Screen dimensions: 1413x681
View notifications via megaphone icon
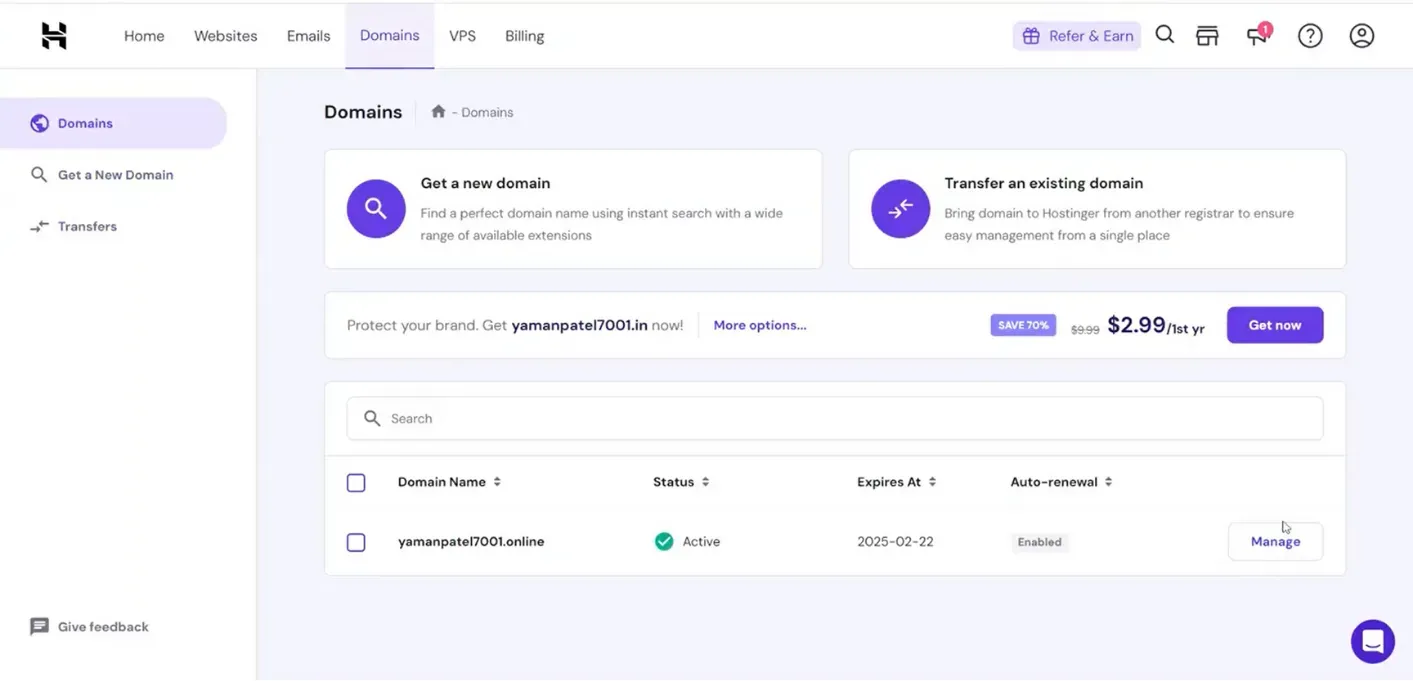1257,36
